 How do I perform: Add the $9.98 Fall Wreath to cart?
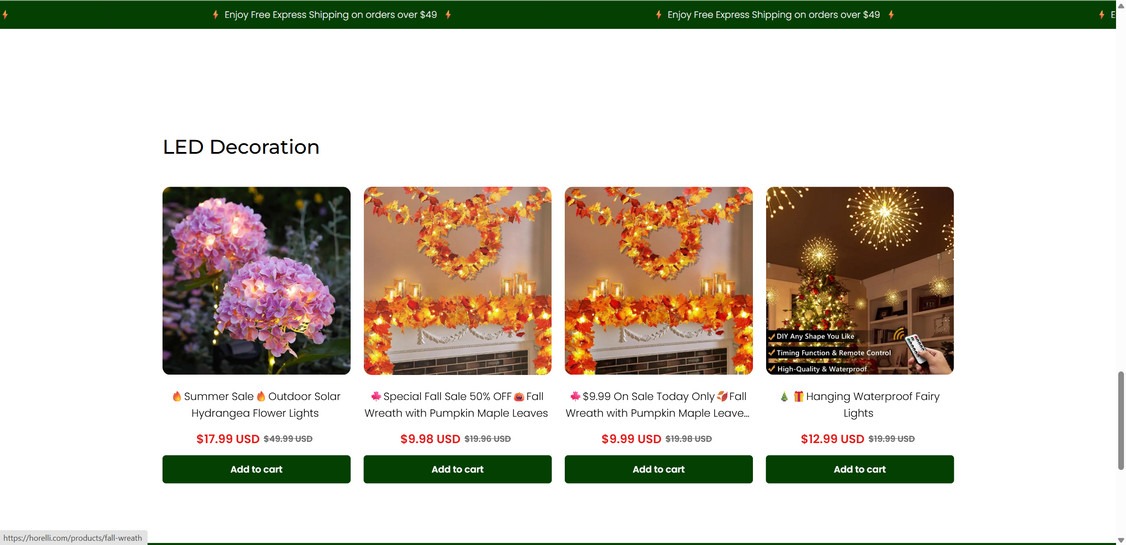coord(457,469)
